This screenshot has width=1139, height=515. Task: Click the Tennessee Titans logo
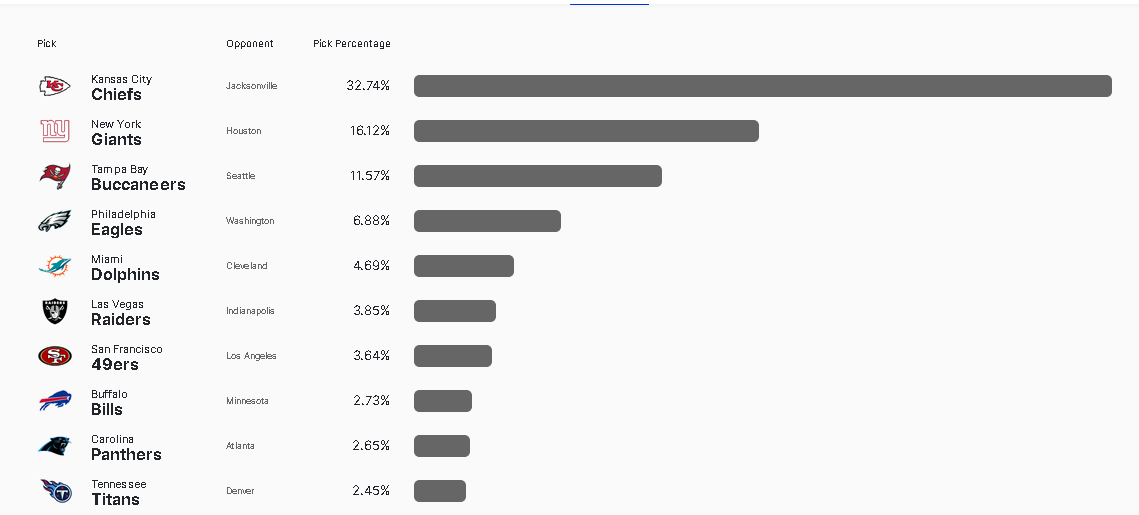pos(55,491)
